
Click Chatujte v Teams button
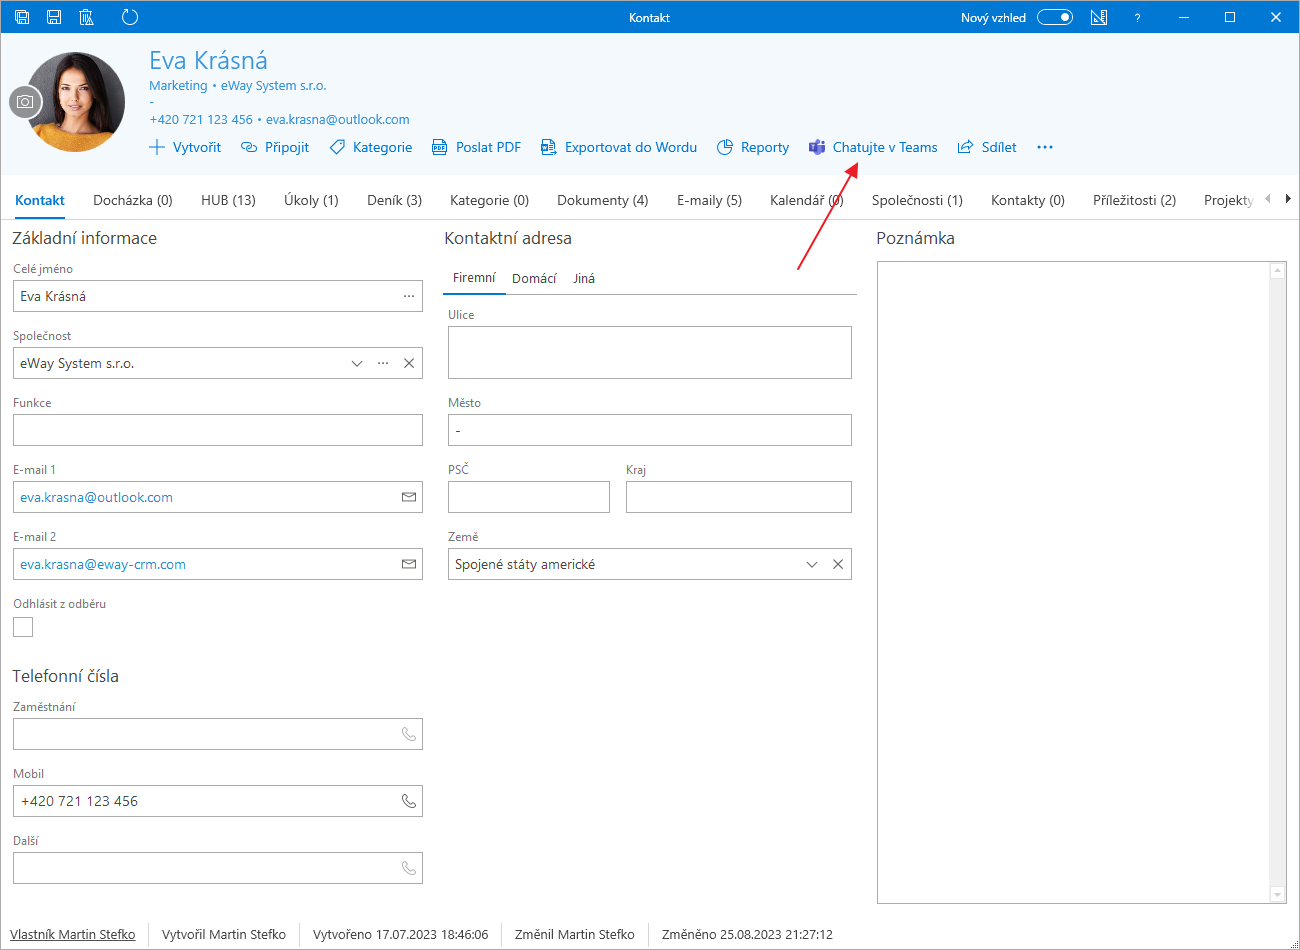873,147
